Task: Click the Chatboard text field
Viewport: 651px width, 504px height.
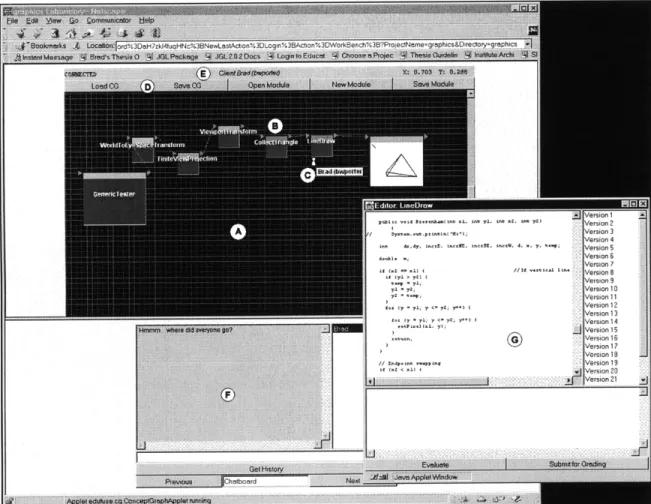Action: click(266, 481)
